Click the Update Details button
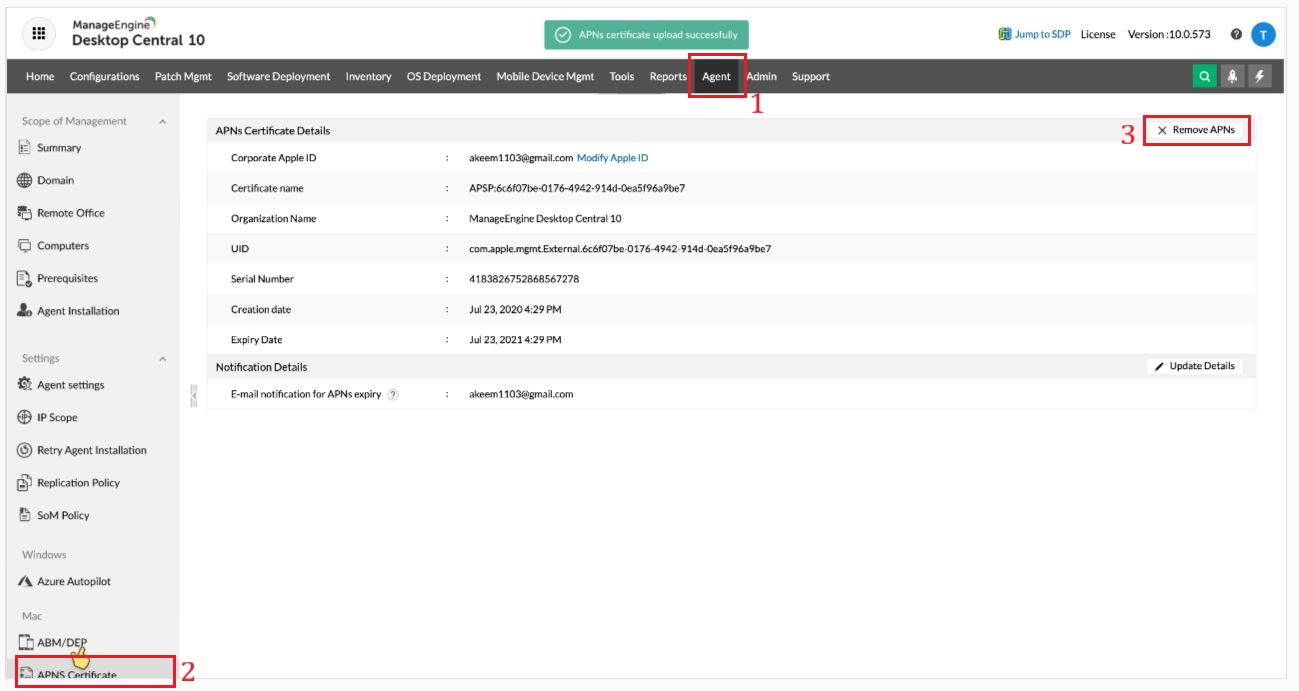Screen dimensions: 1299x691 [1195, 366]
